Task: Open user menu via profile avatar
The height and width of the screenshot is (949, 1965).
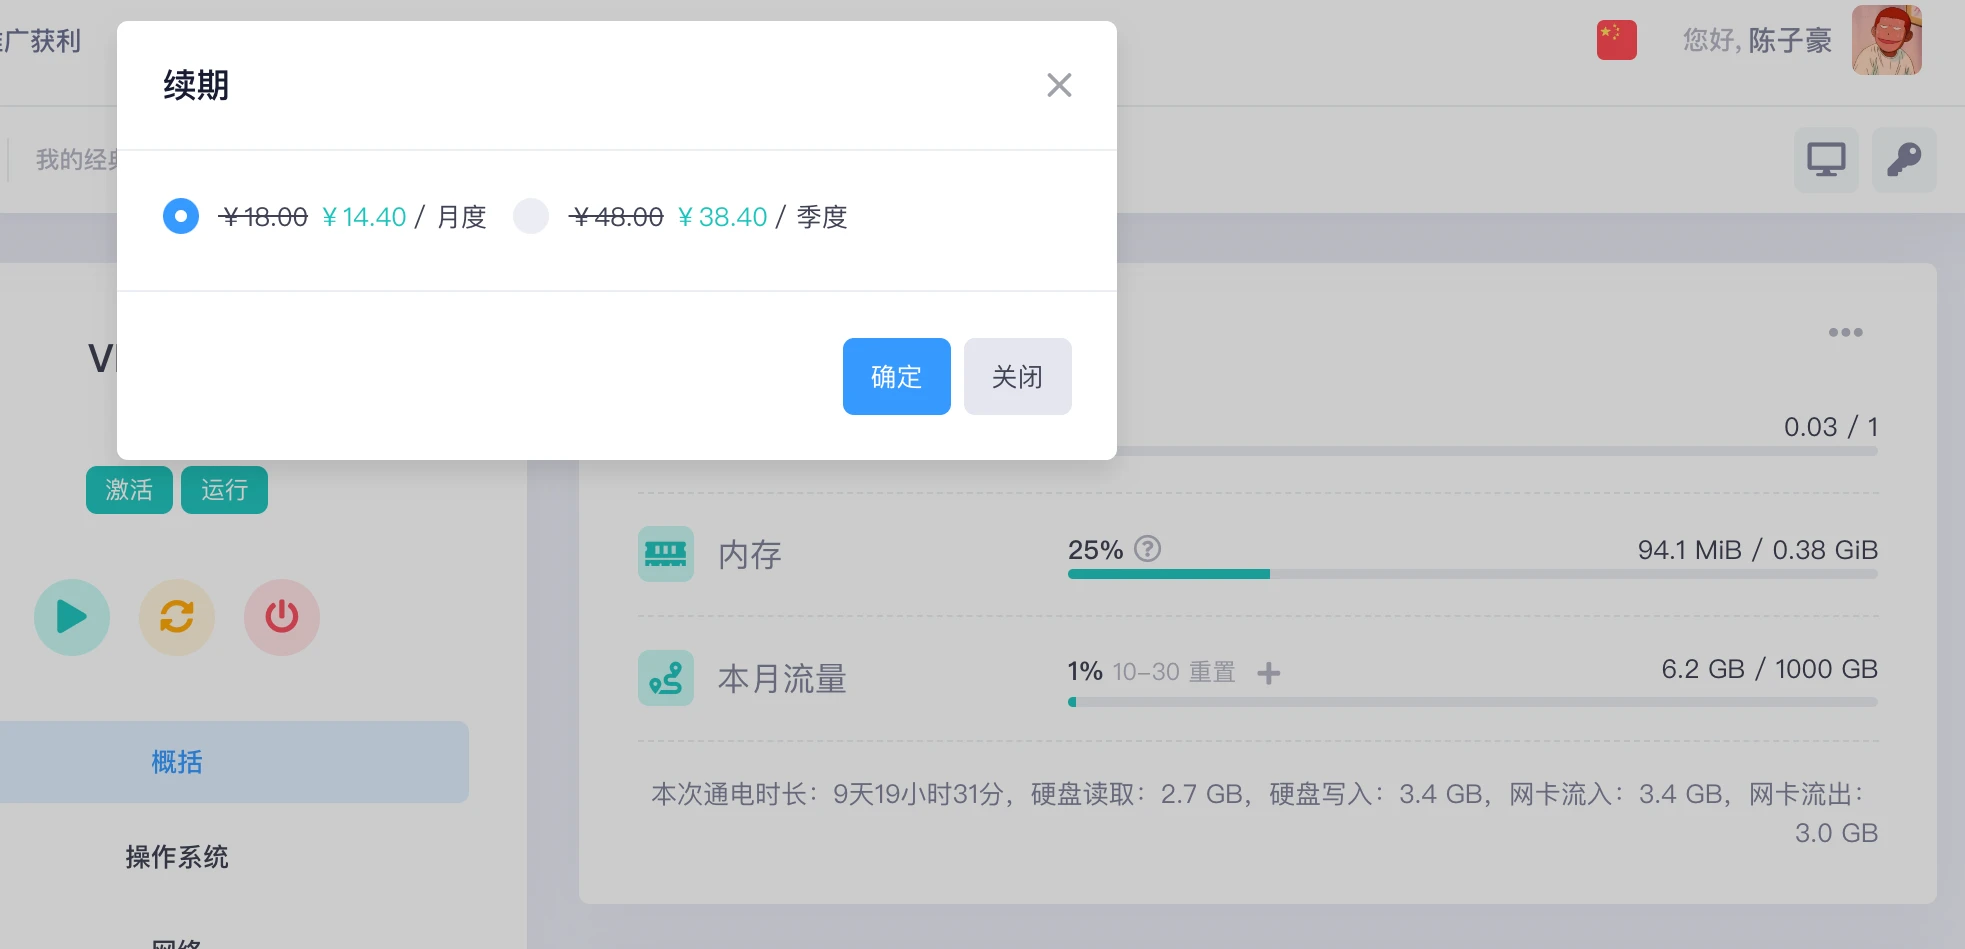Action: (1886, 40)
